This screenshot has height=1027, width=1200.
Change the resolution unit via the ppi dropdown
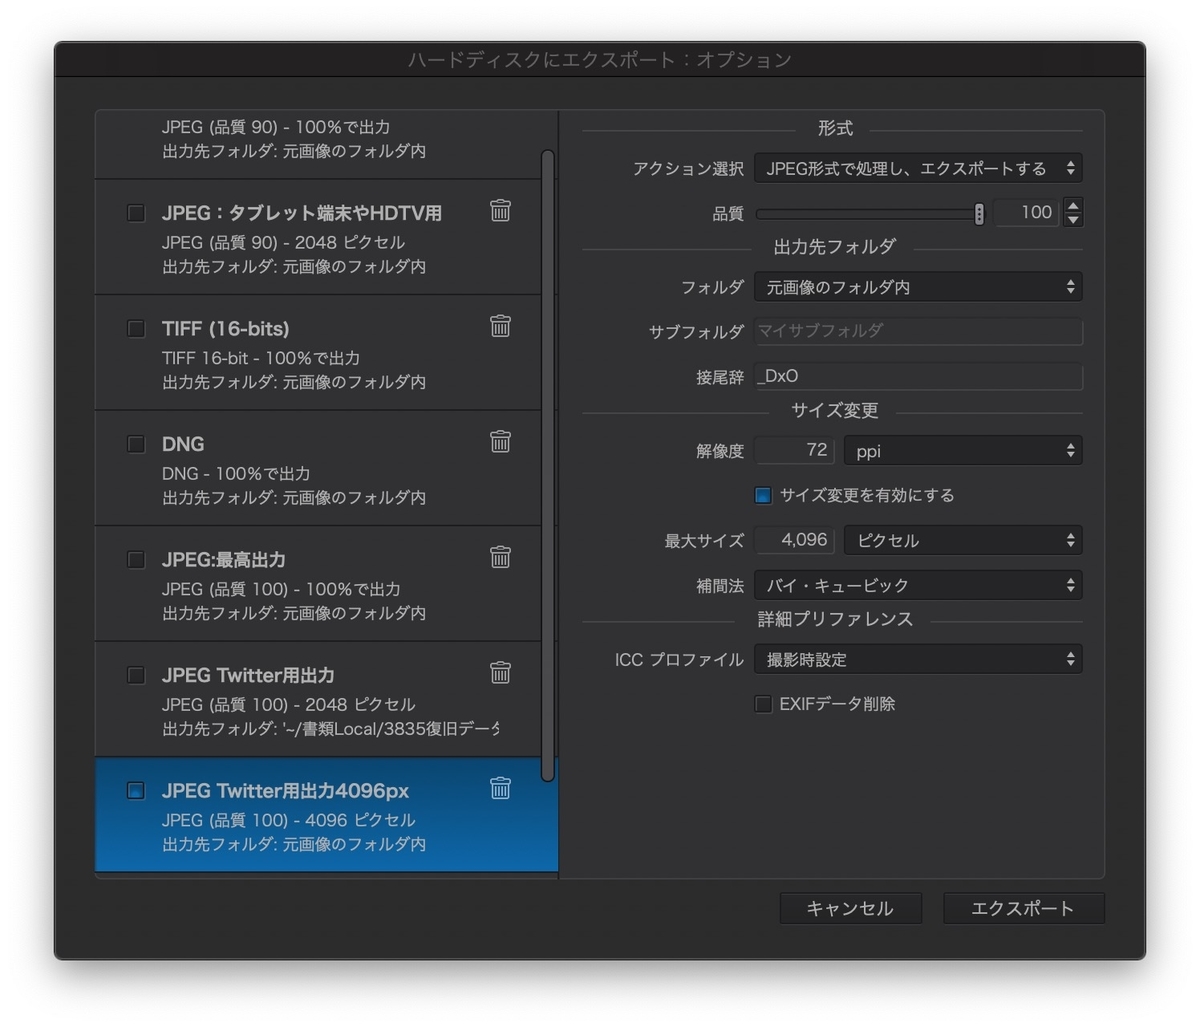pyautogui.click(x=963, y=450)
